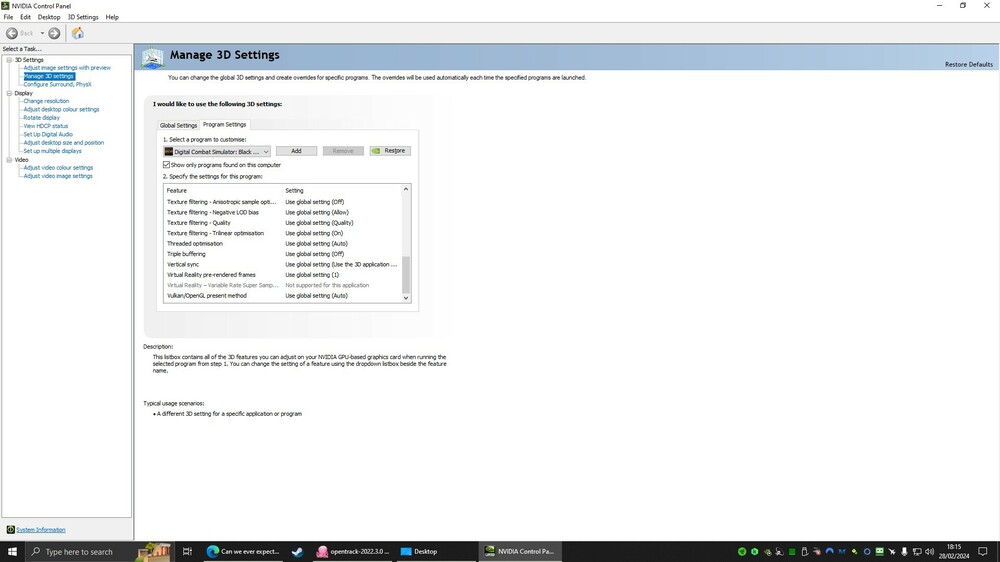Open the Desktop menu

[x=49, y=17]
